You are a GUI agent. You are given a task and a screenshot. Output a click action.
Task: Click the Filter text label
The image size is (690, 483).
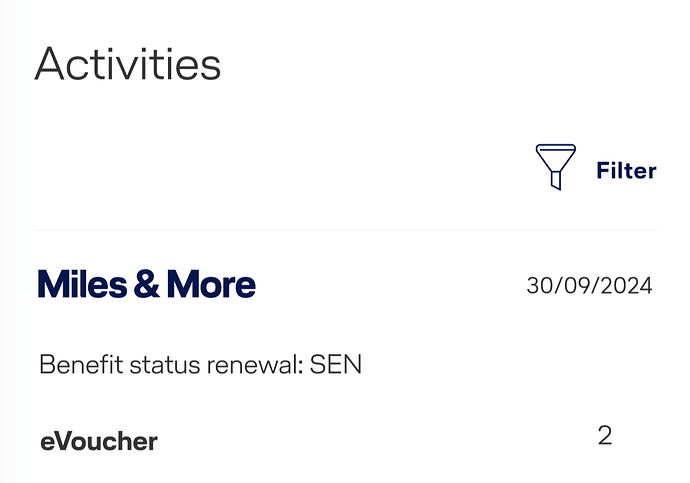(x=626, y=171)
